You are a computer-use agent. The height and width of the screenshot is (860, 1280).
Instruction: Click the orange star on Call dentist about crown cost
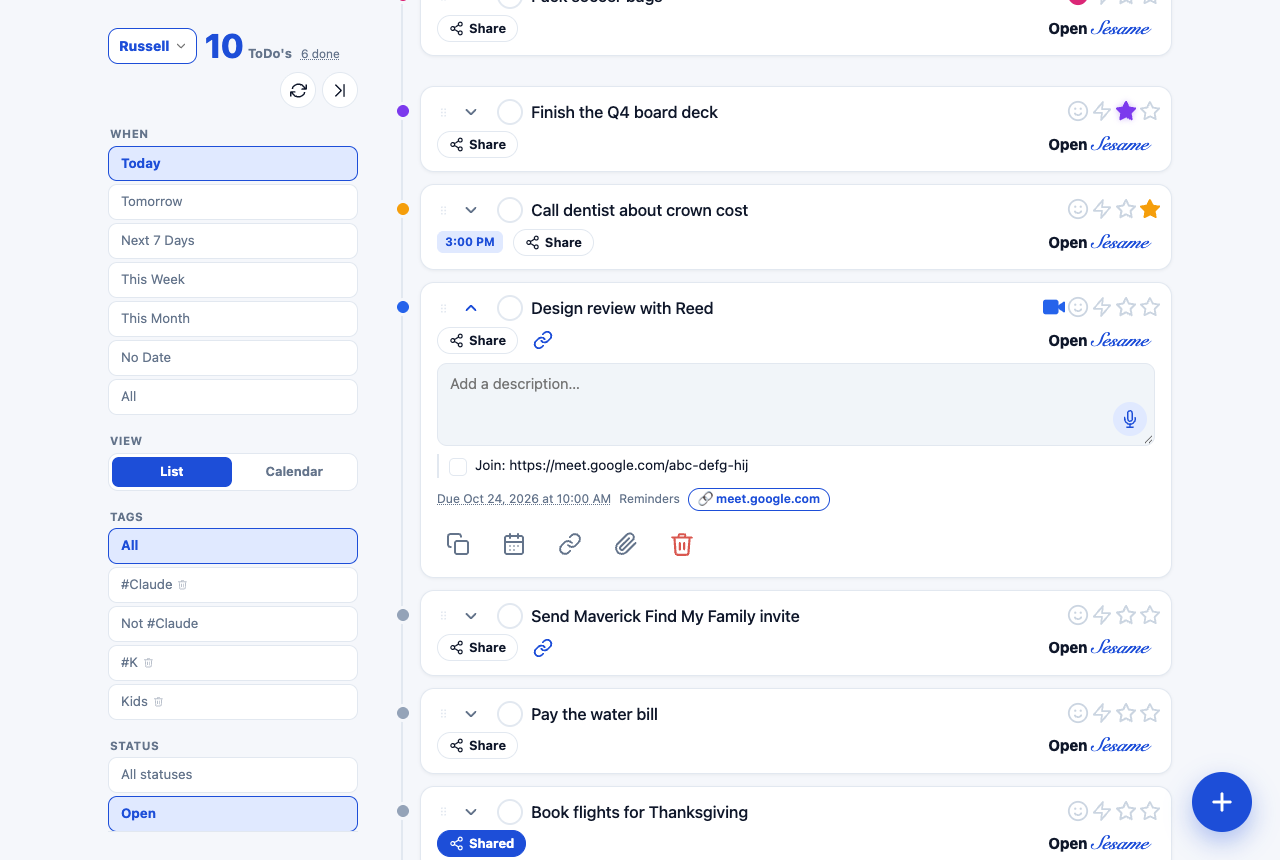pos(1150,209)
